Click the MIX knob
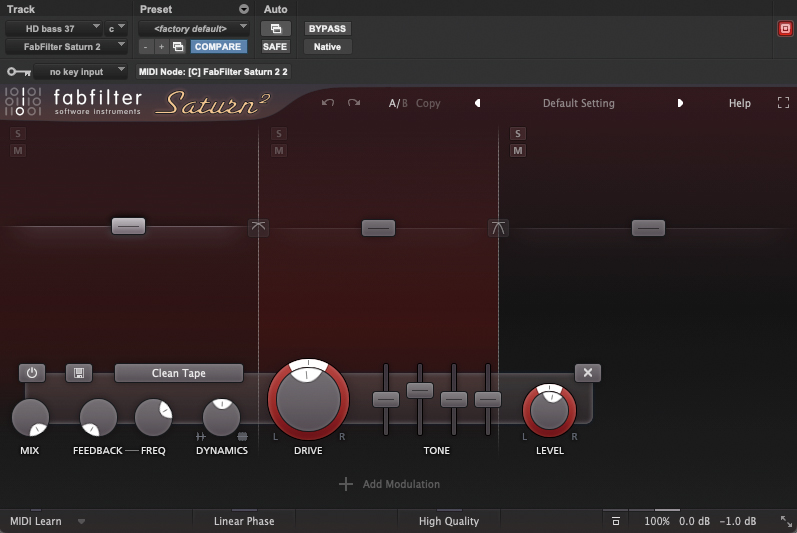797x533 pixels. pyautogui.click(x=30, y=417)
